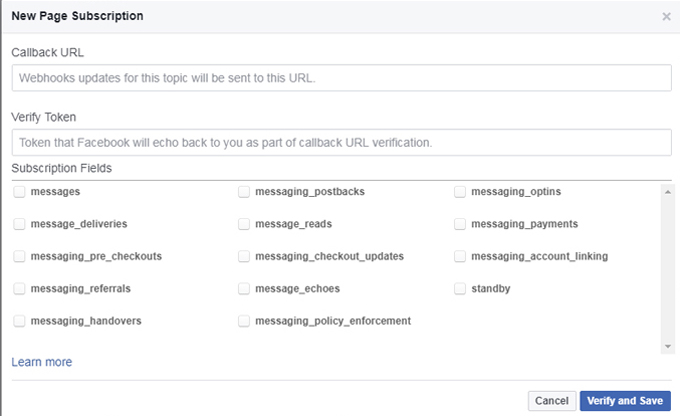The width and height of the screenshot is (680, 416).
Task: Enable messaging_payments subscription
Action: 460,224
